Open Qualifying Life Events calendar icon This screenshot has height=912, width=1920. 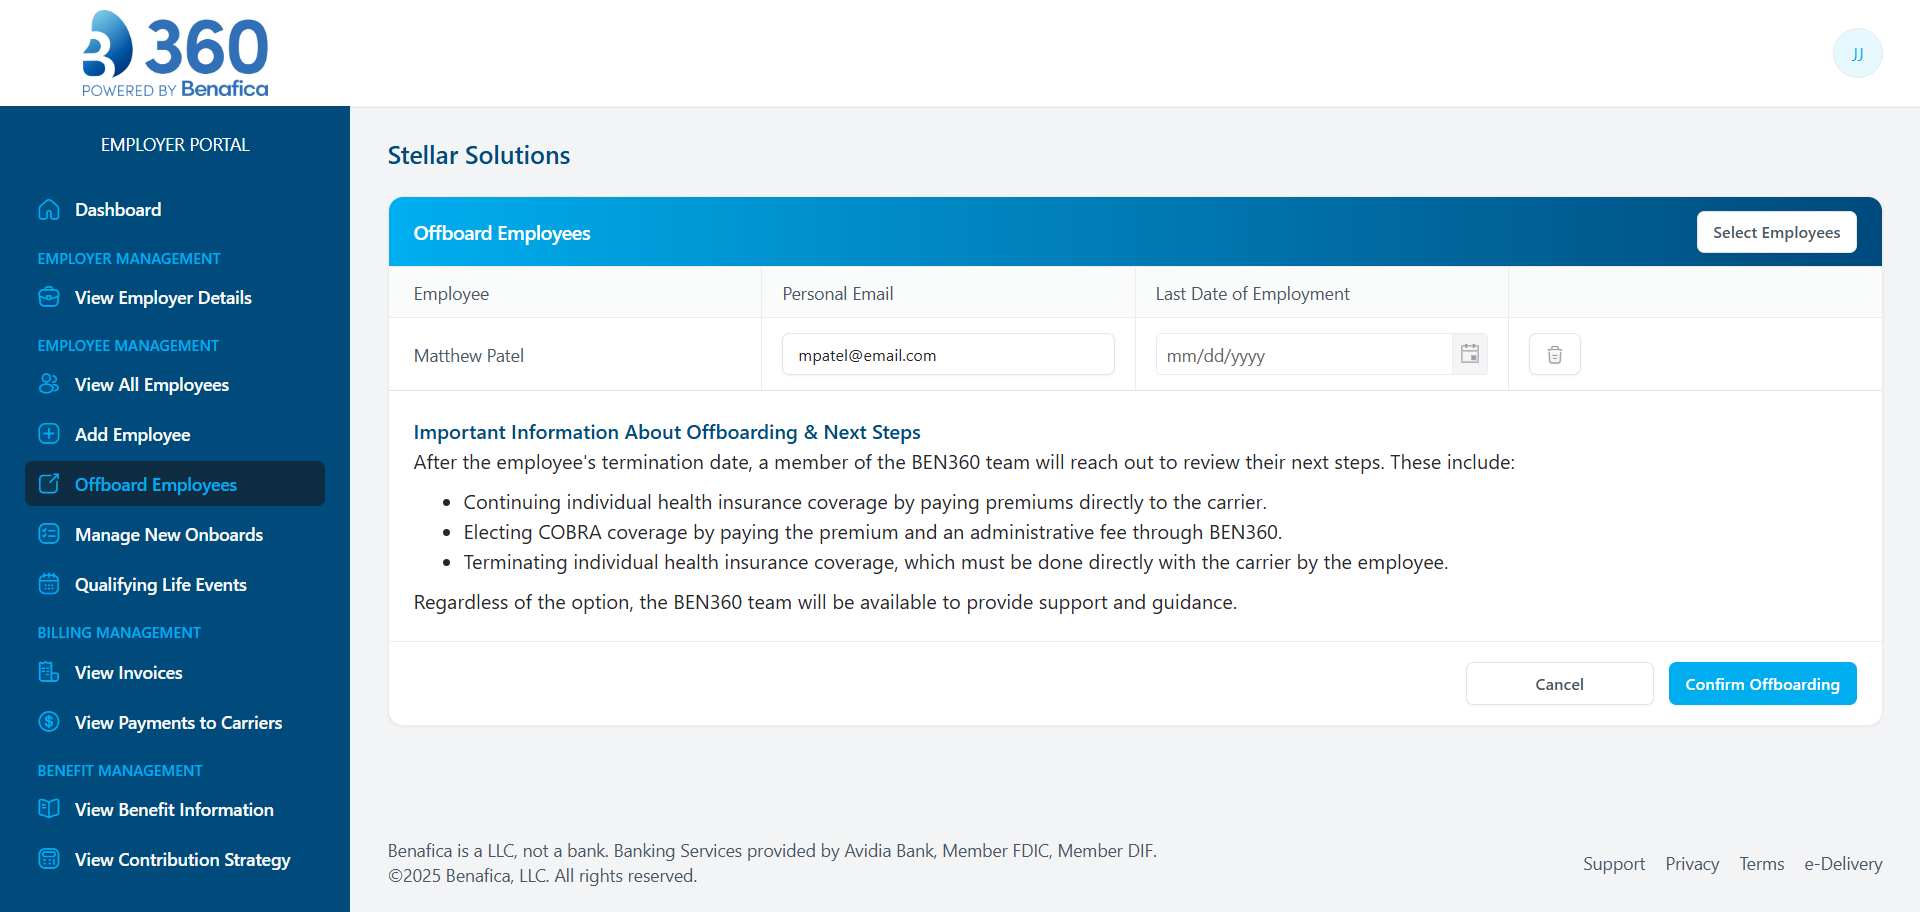click(49, 584)
